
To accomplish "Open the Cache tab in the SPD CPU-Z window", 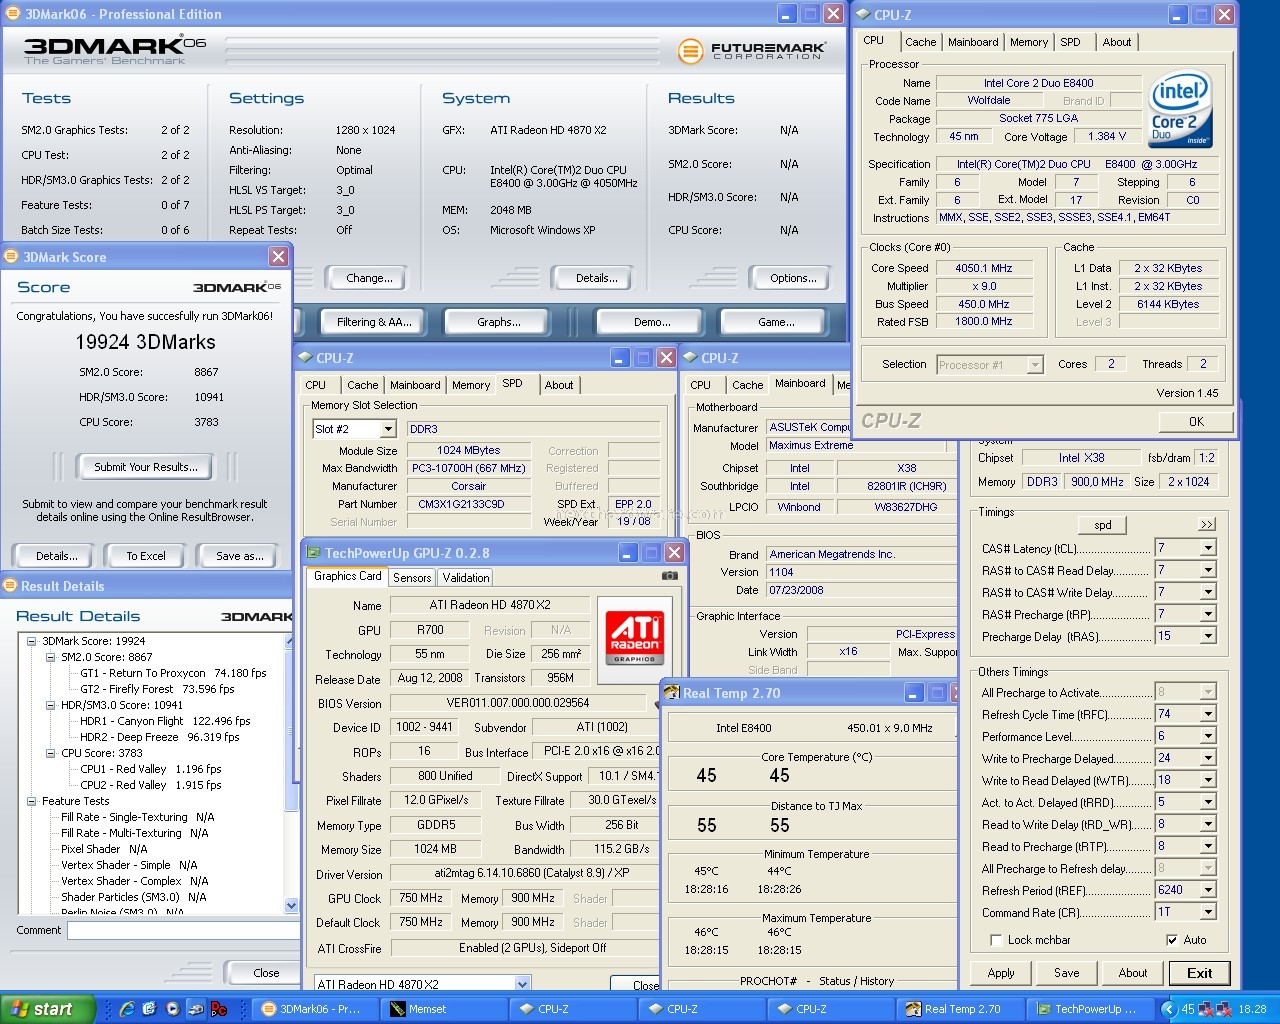I will (362, 385).
